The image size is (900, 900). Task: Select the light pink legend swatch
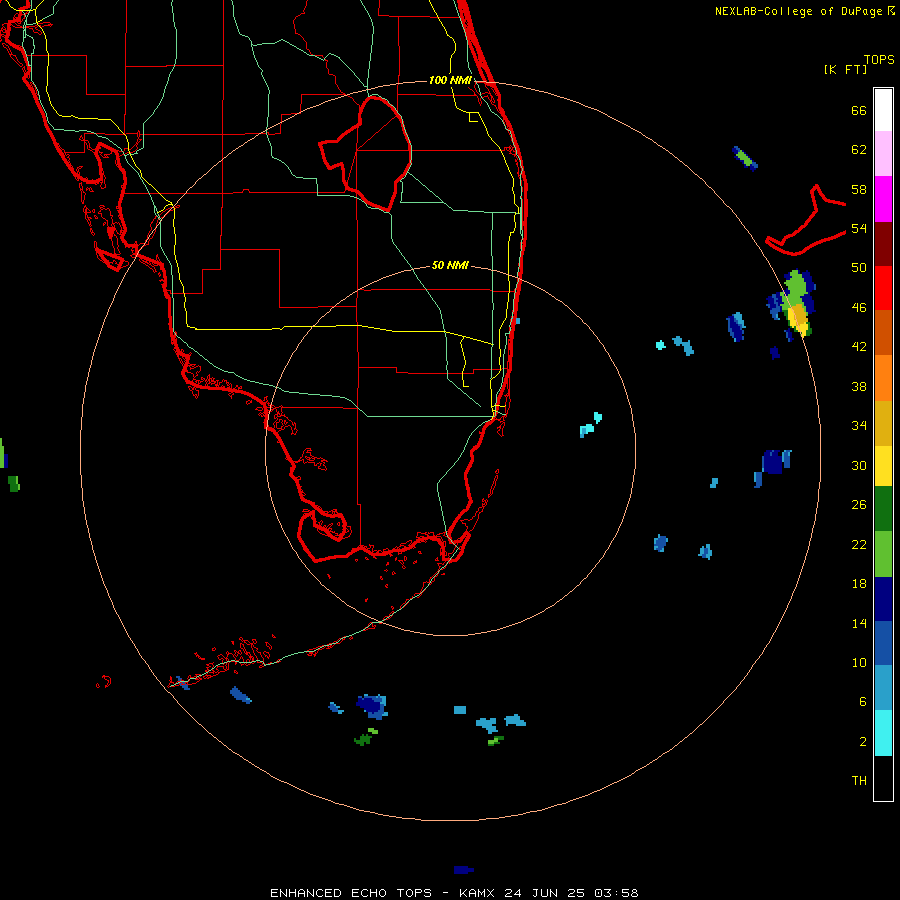click(883, 153)
